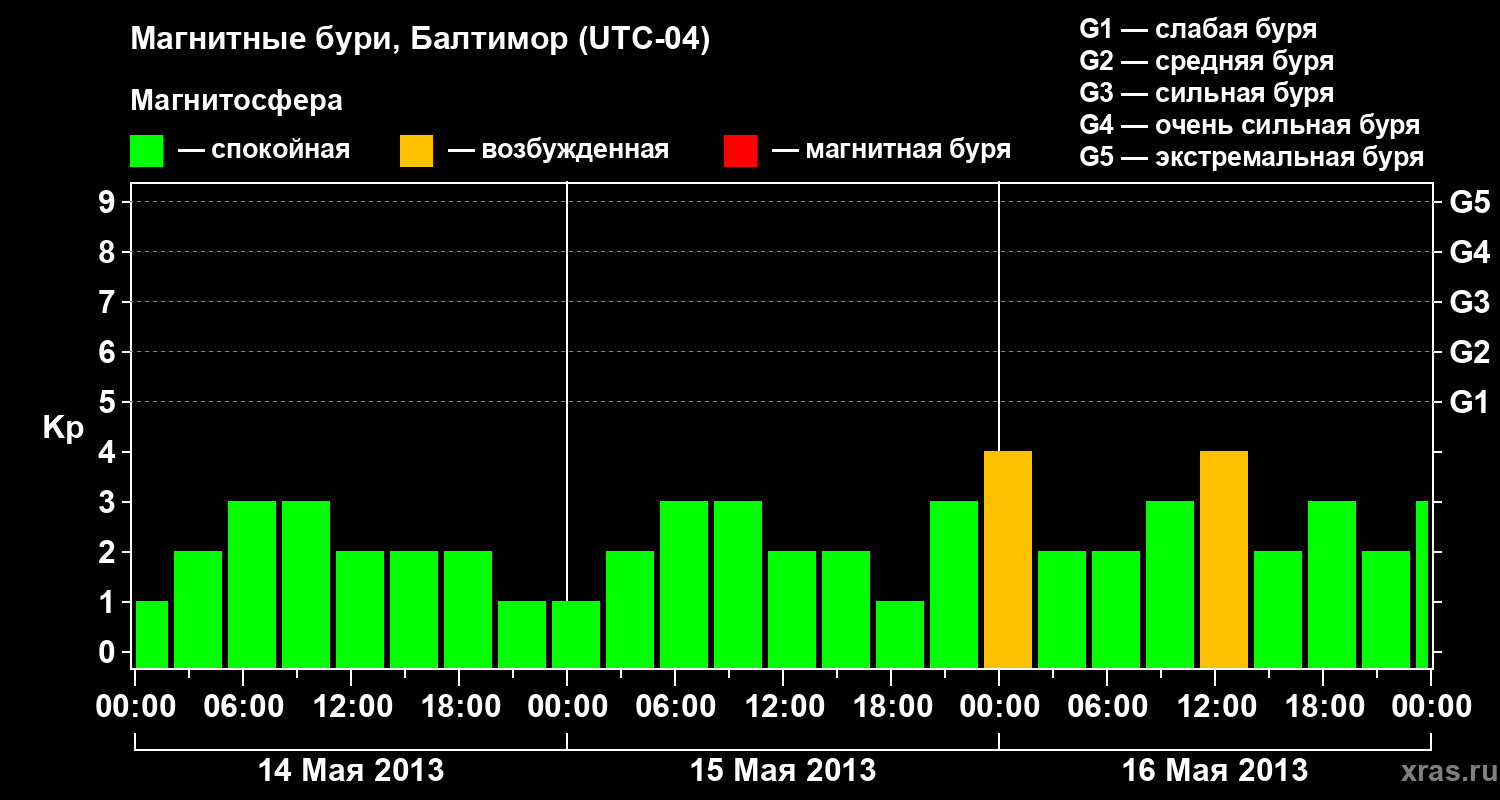Click the '— спокойная' legend label

click(264, 150)
